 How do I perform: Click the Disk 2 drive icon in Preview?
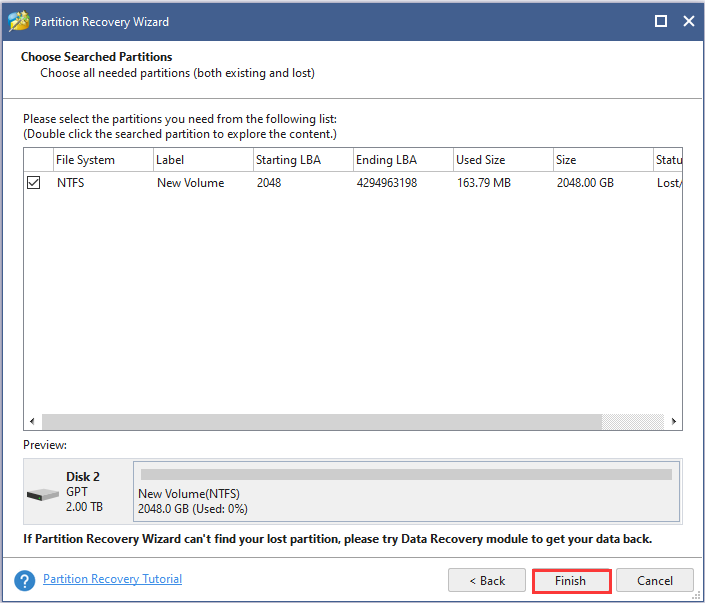click(43, 495)
